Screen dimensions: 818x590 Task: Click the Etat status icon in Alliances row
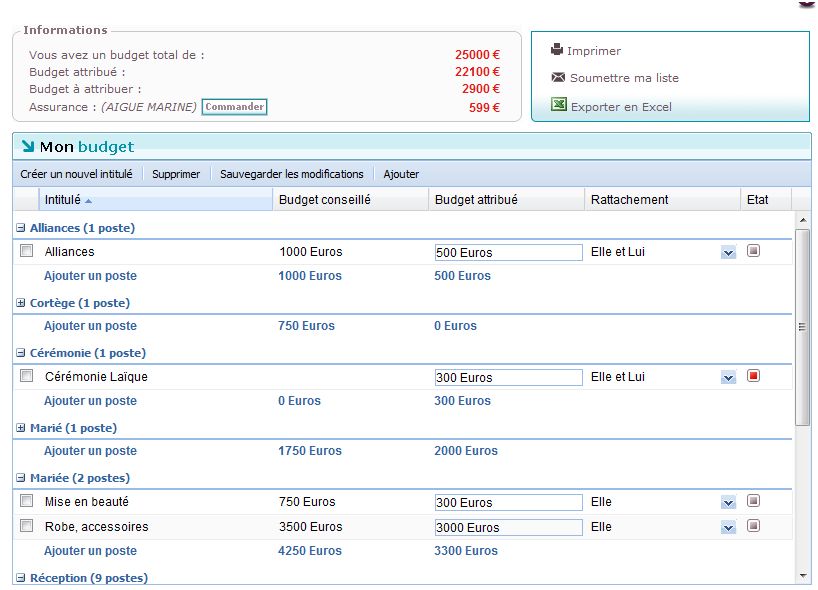(753, 251)
